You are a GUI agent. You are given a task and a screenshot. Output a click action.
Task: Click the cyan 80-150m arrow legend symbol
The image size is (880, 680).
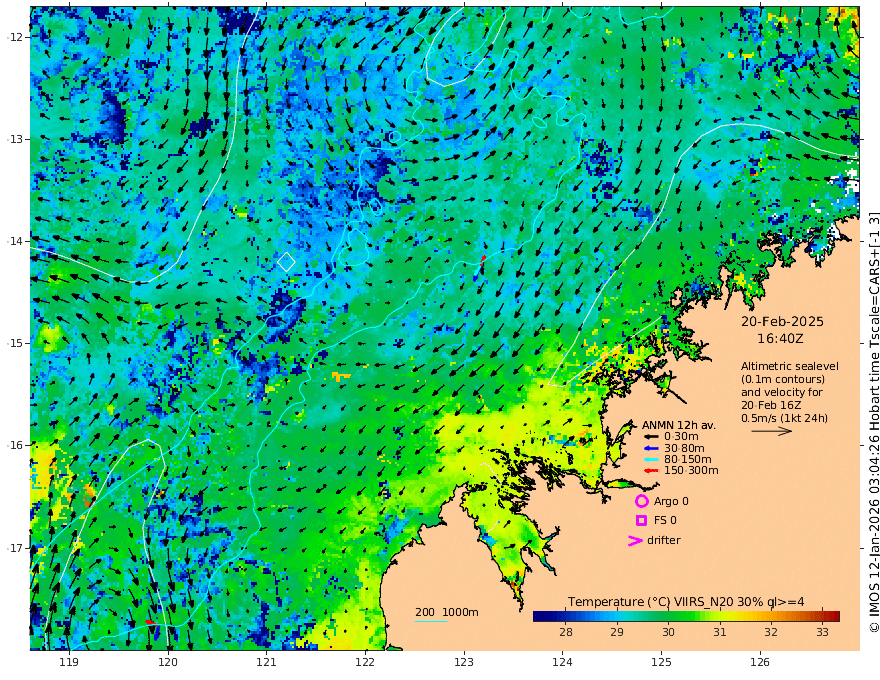651,460
